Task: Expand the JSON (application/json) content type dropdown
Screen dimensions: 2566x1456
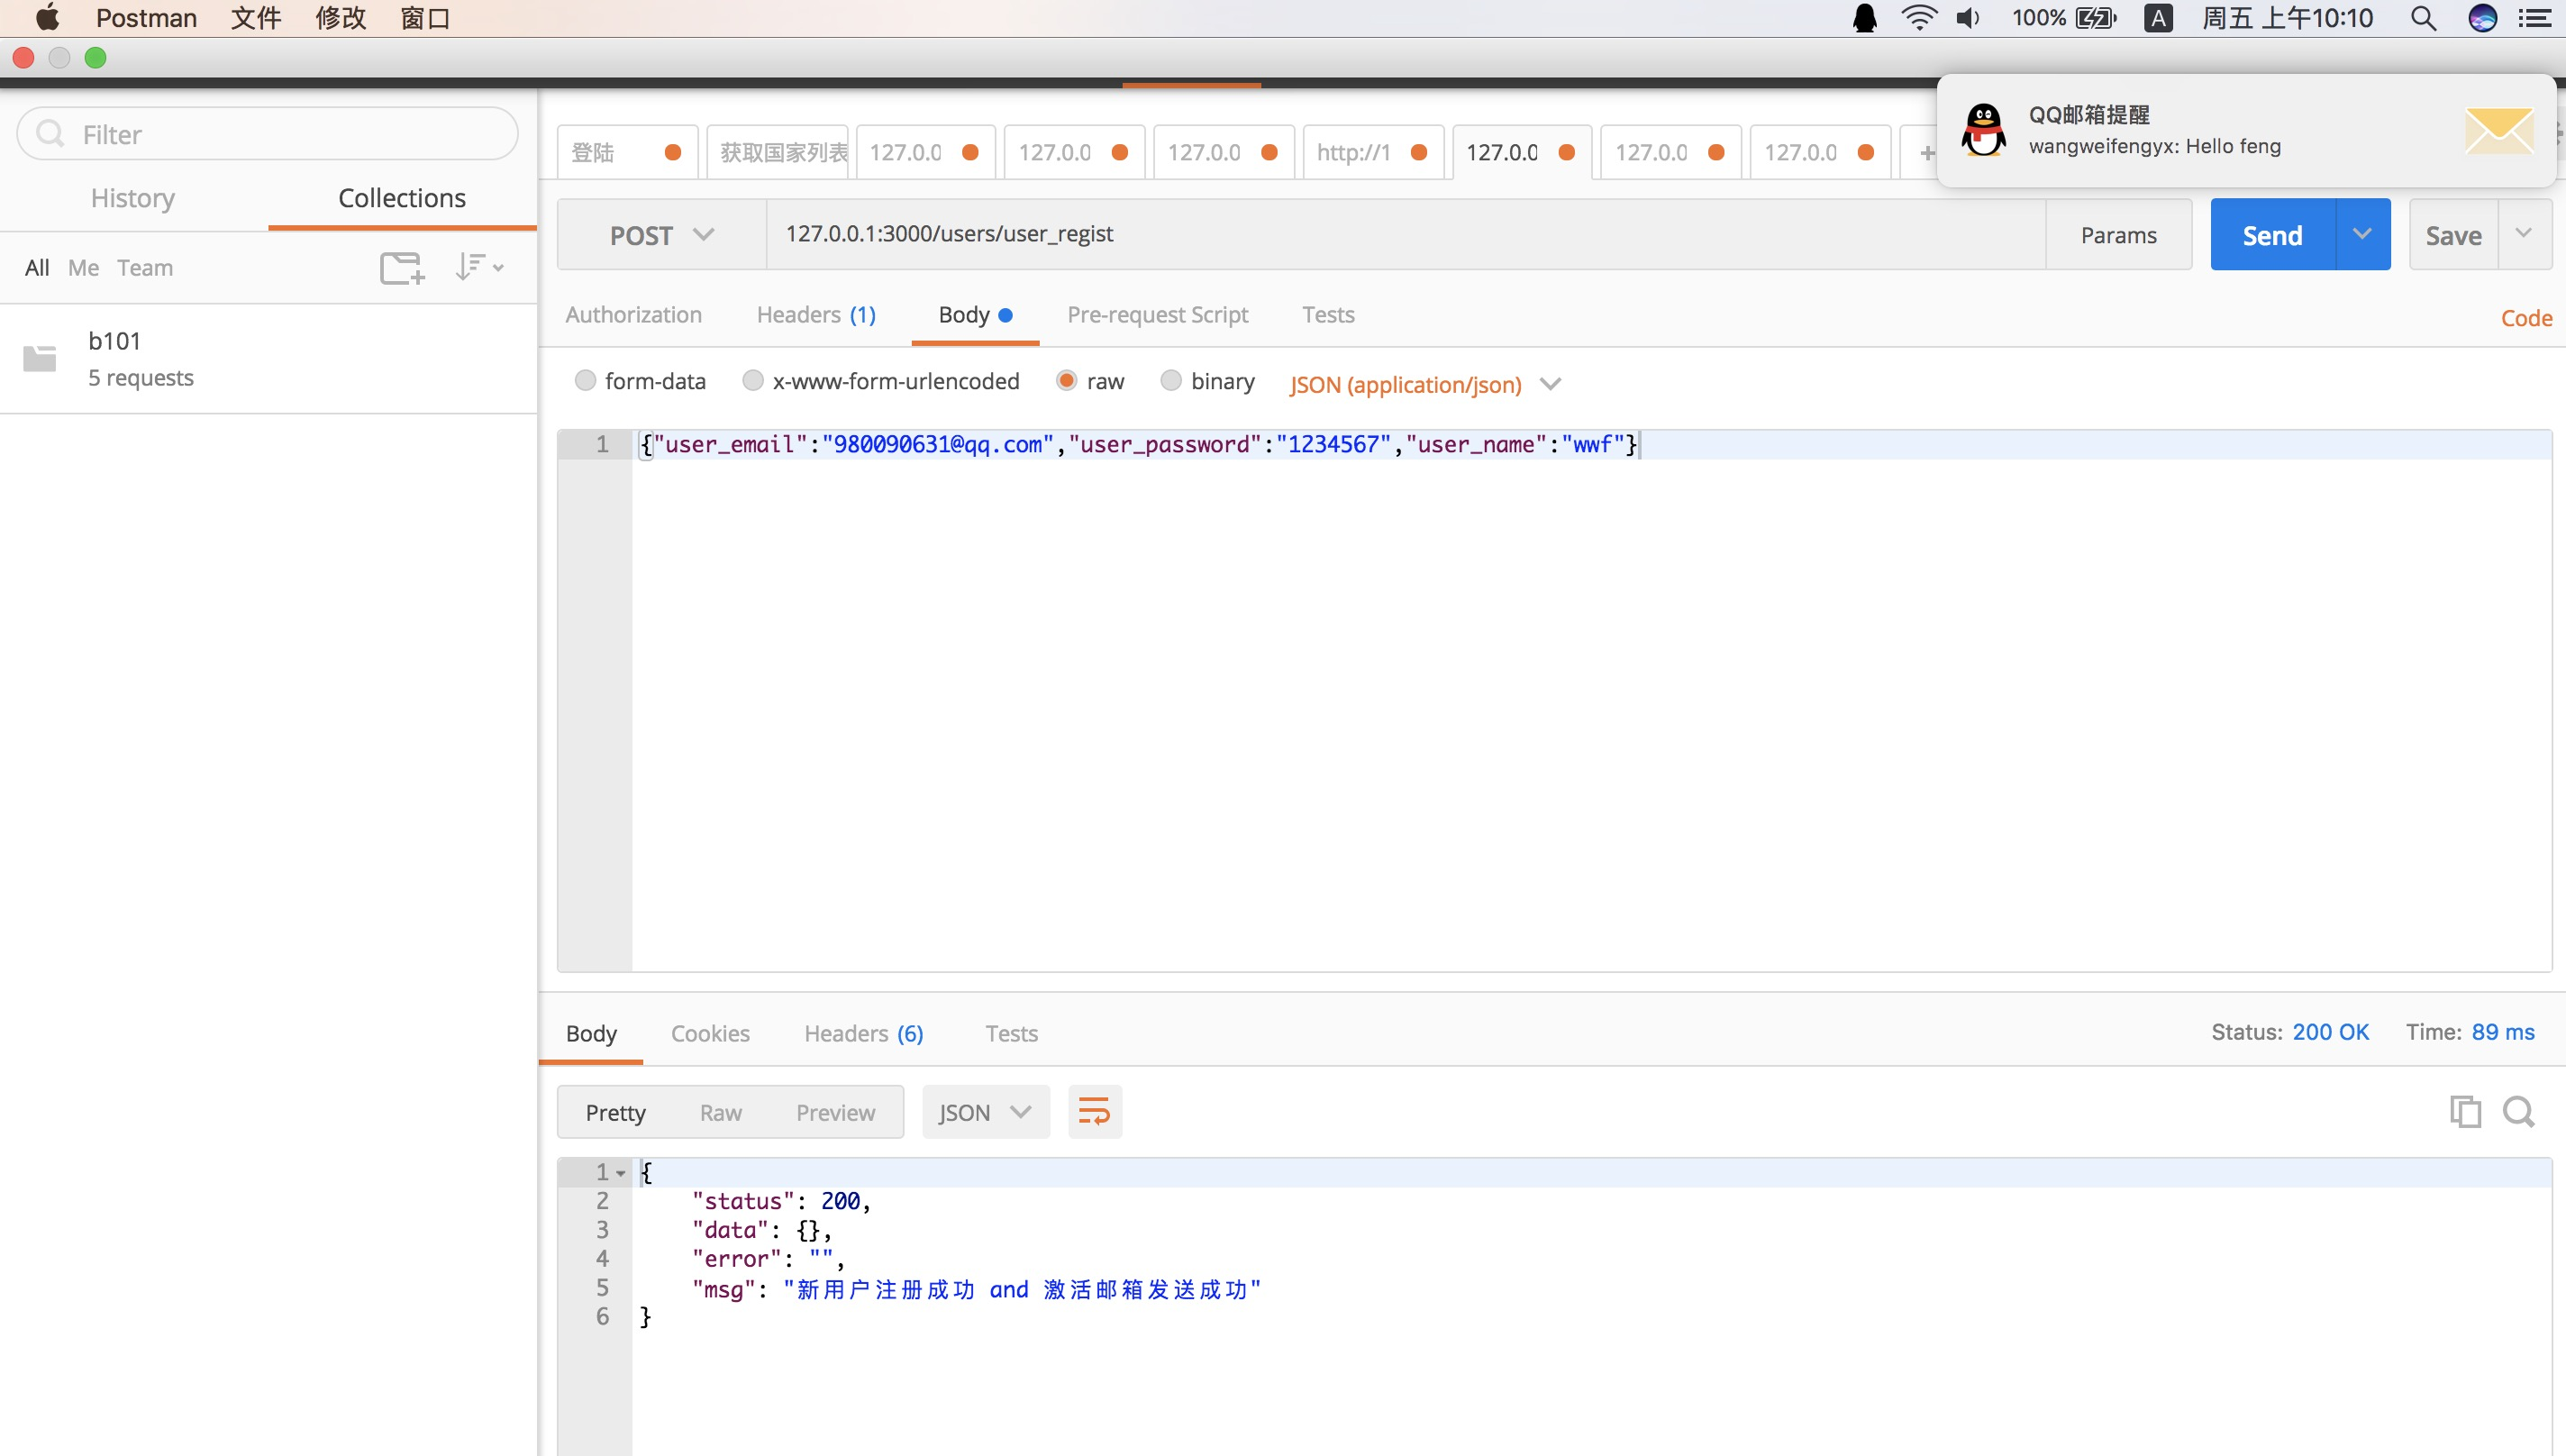Action: point(1550,384)
